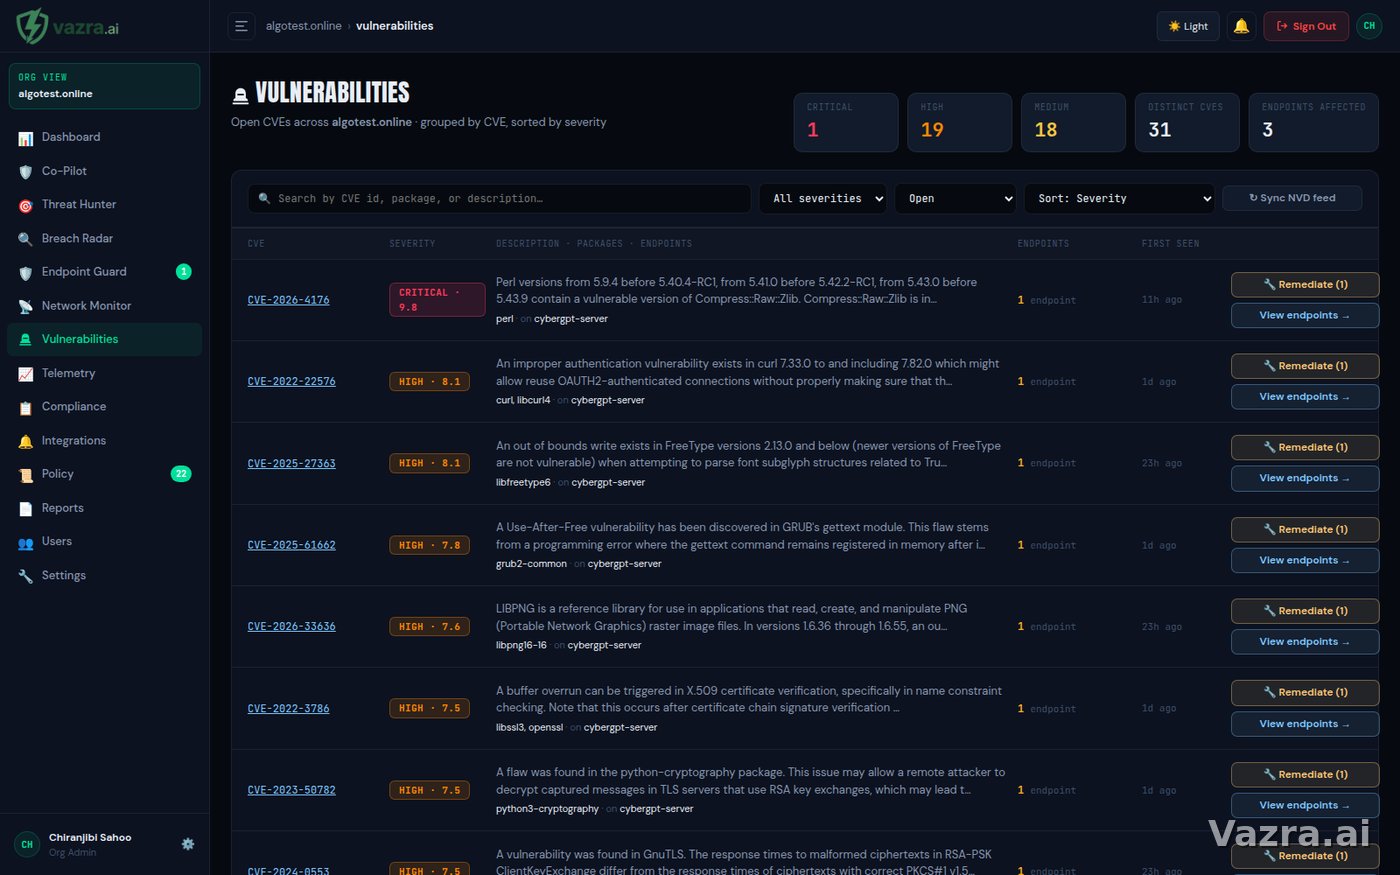The width and height of the screenshot is (1400, 875).
Task: Open the Policy sidebar item
Action: [104, 474]
